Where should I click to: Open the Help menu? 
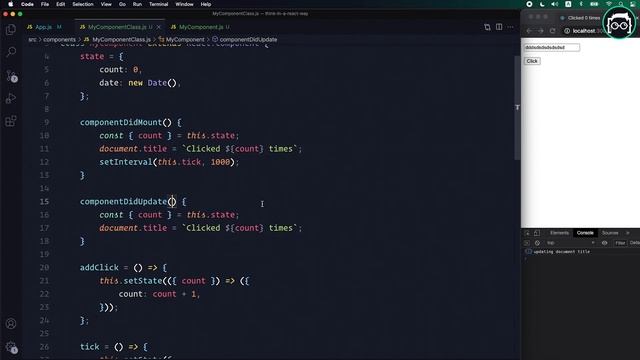206,4
